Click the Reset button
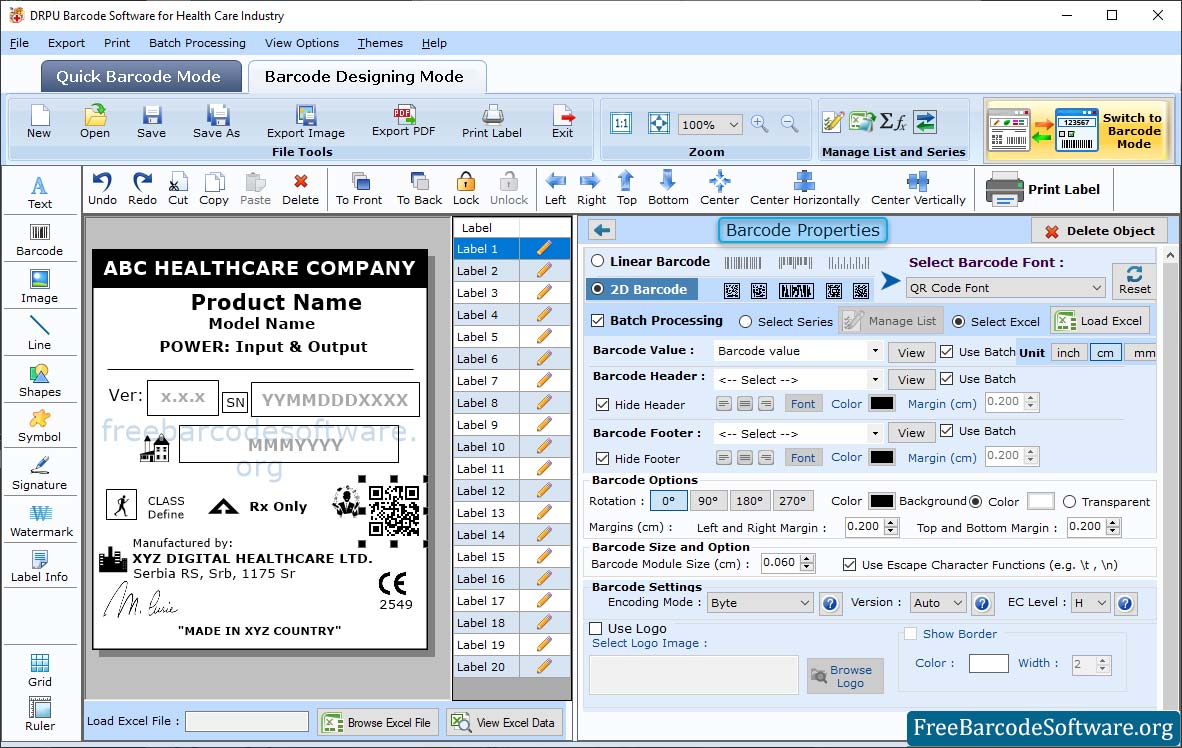The image size is (1182, 748). pos(1134,280)
